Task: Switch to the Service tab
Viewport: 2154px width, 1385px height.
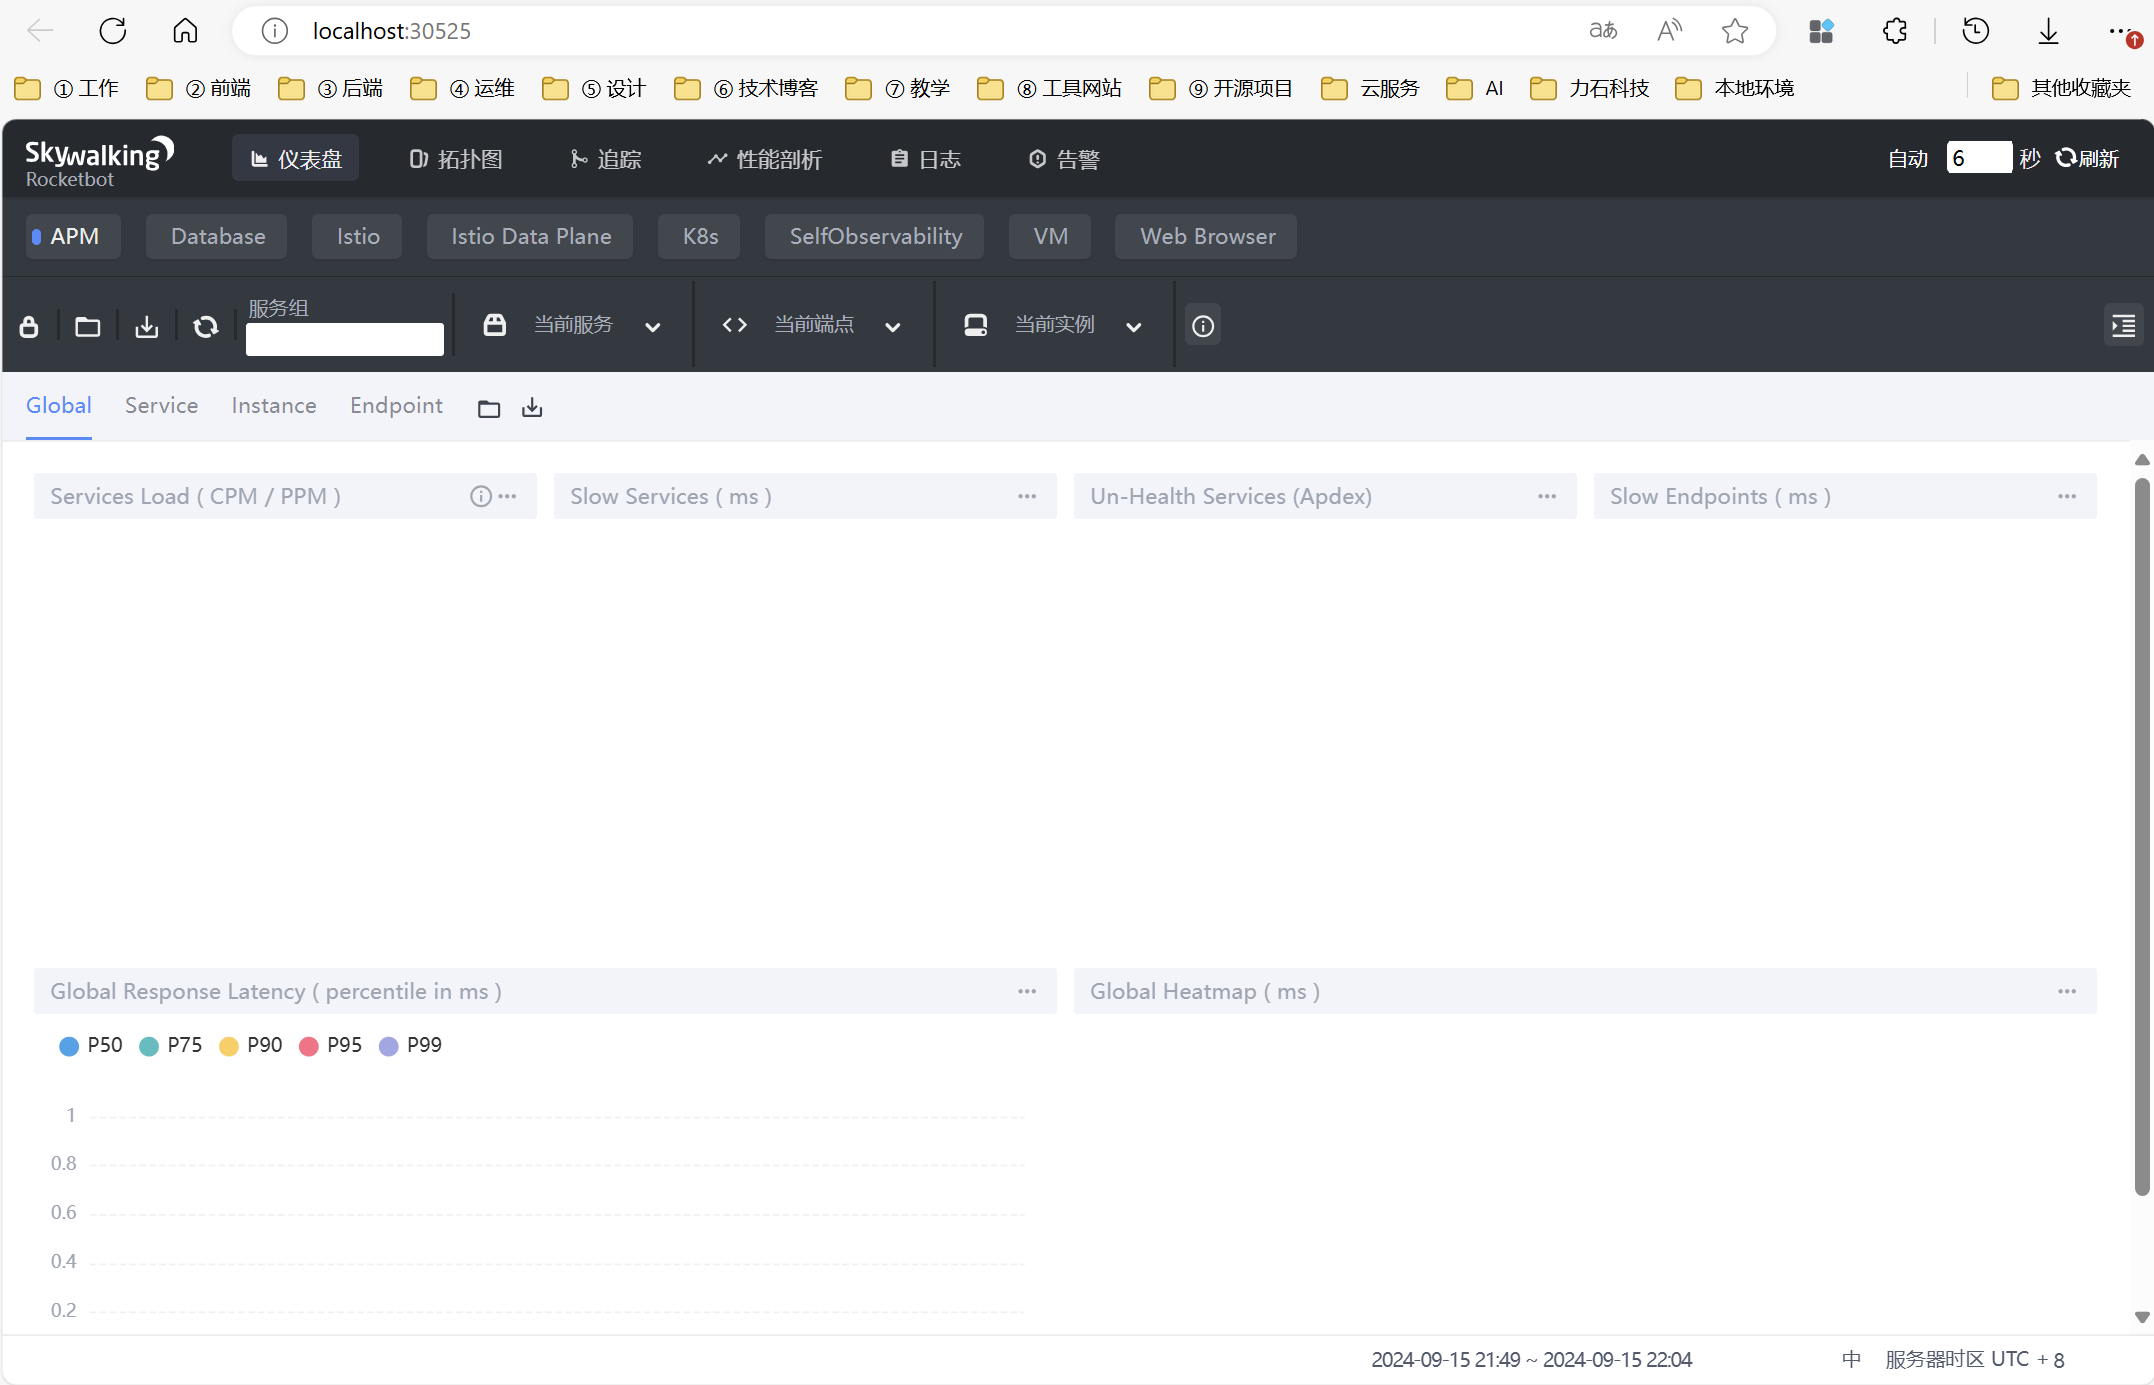Action: (161, 405)
